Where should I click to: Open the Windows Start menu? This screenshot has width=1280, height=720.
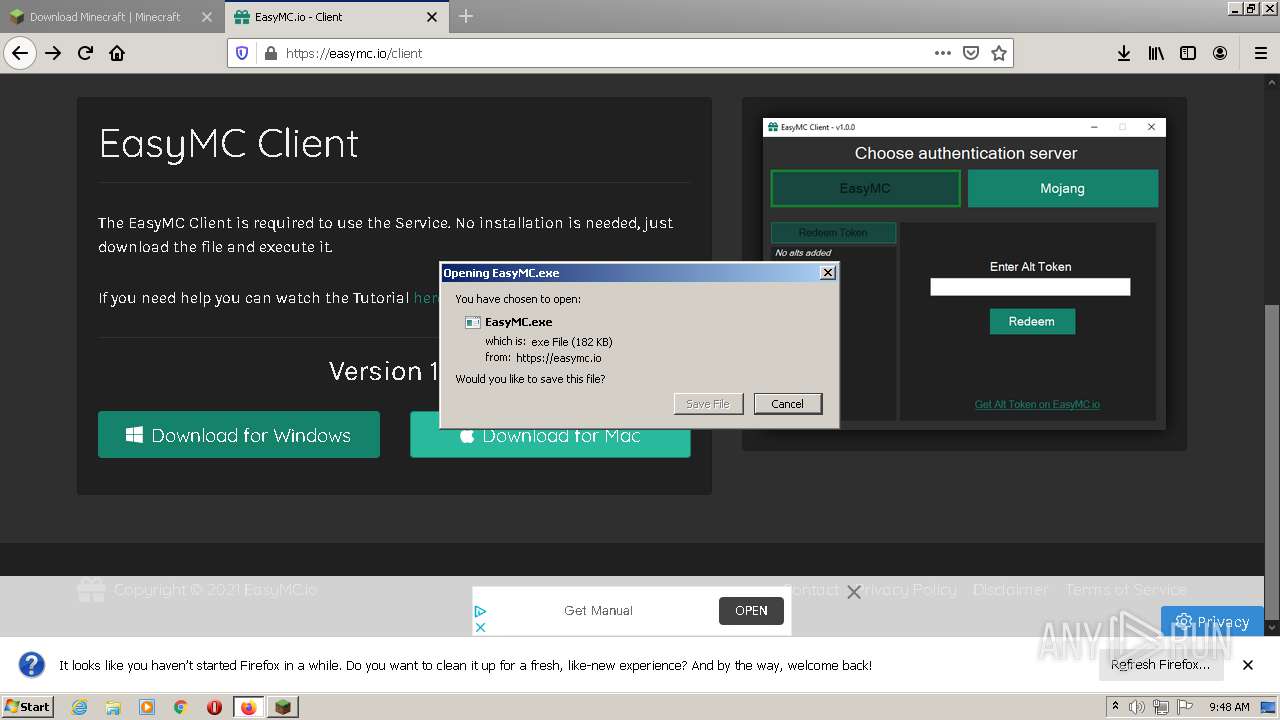click(x=28, y=707)
